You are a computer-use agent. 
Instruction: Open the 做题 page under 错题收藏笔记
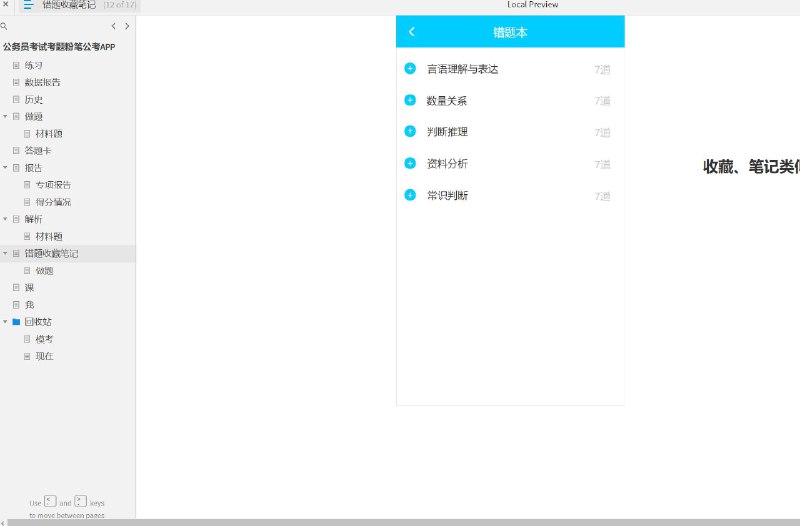pos(44,270)
